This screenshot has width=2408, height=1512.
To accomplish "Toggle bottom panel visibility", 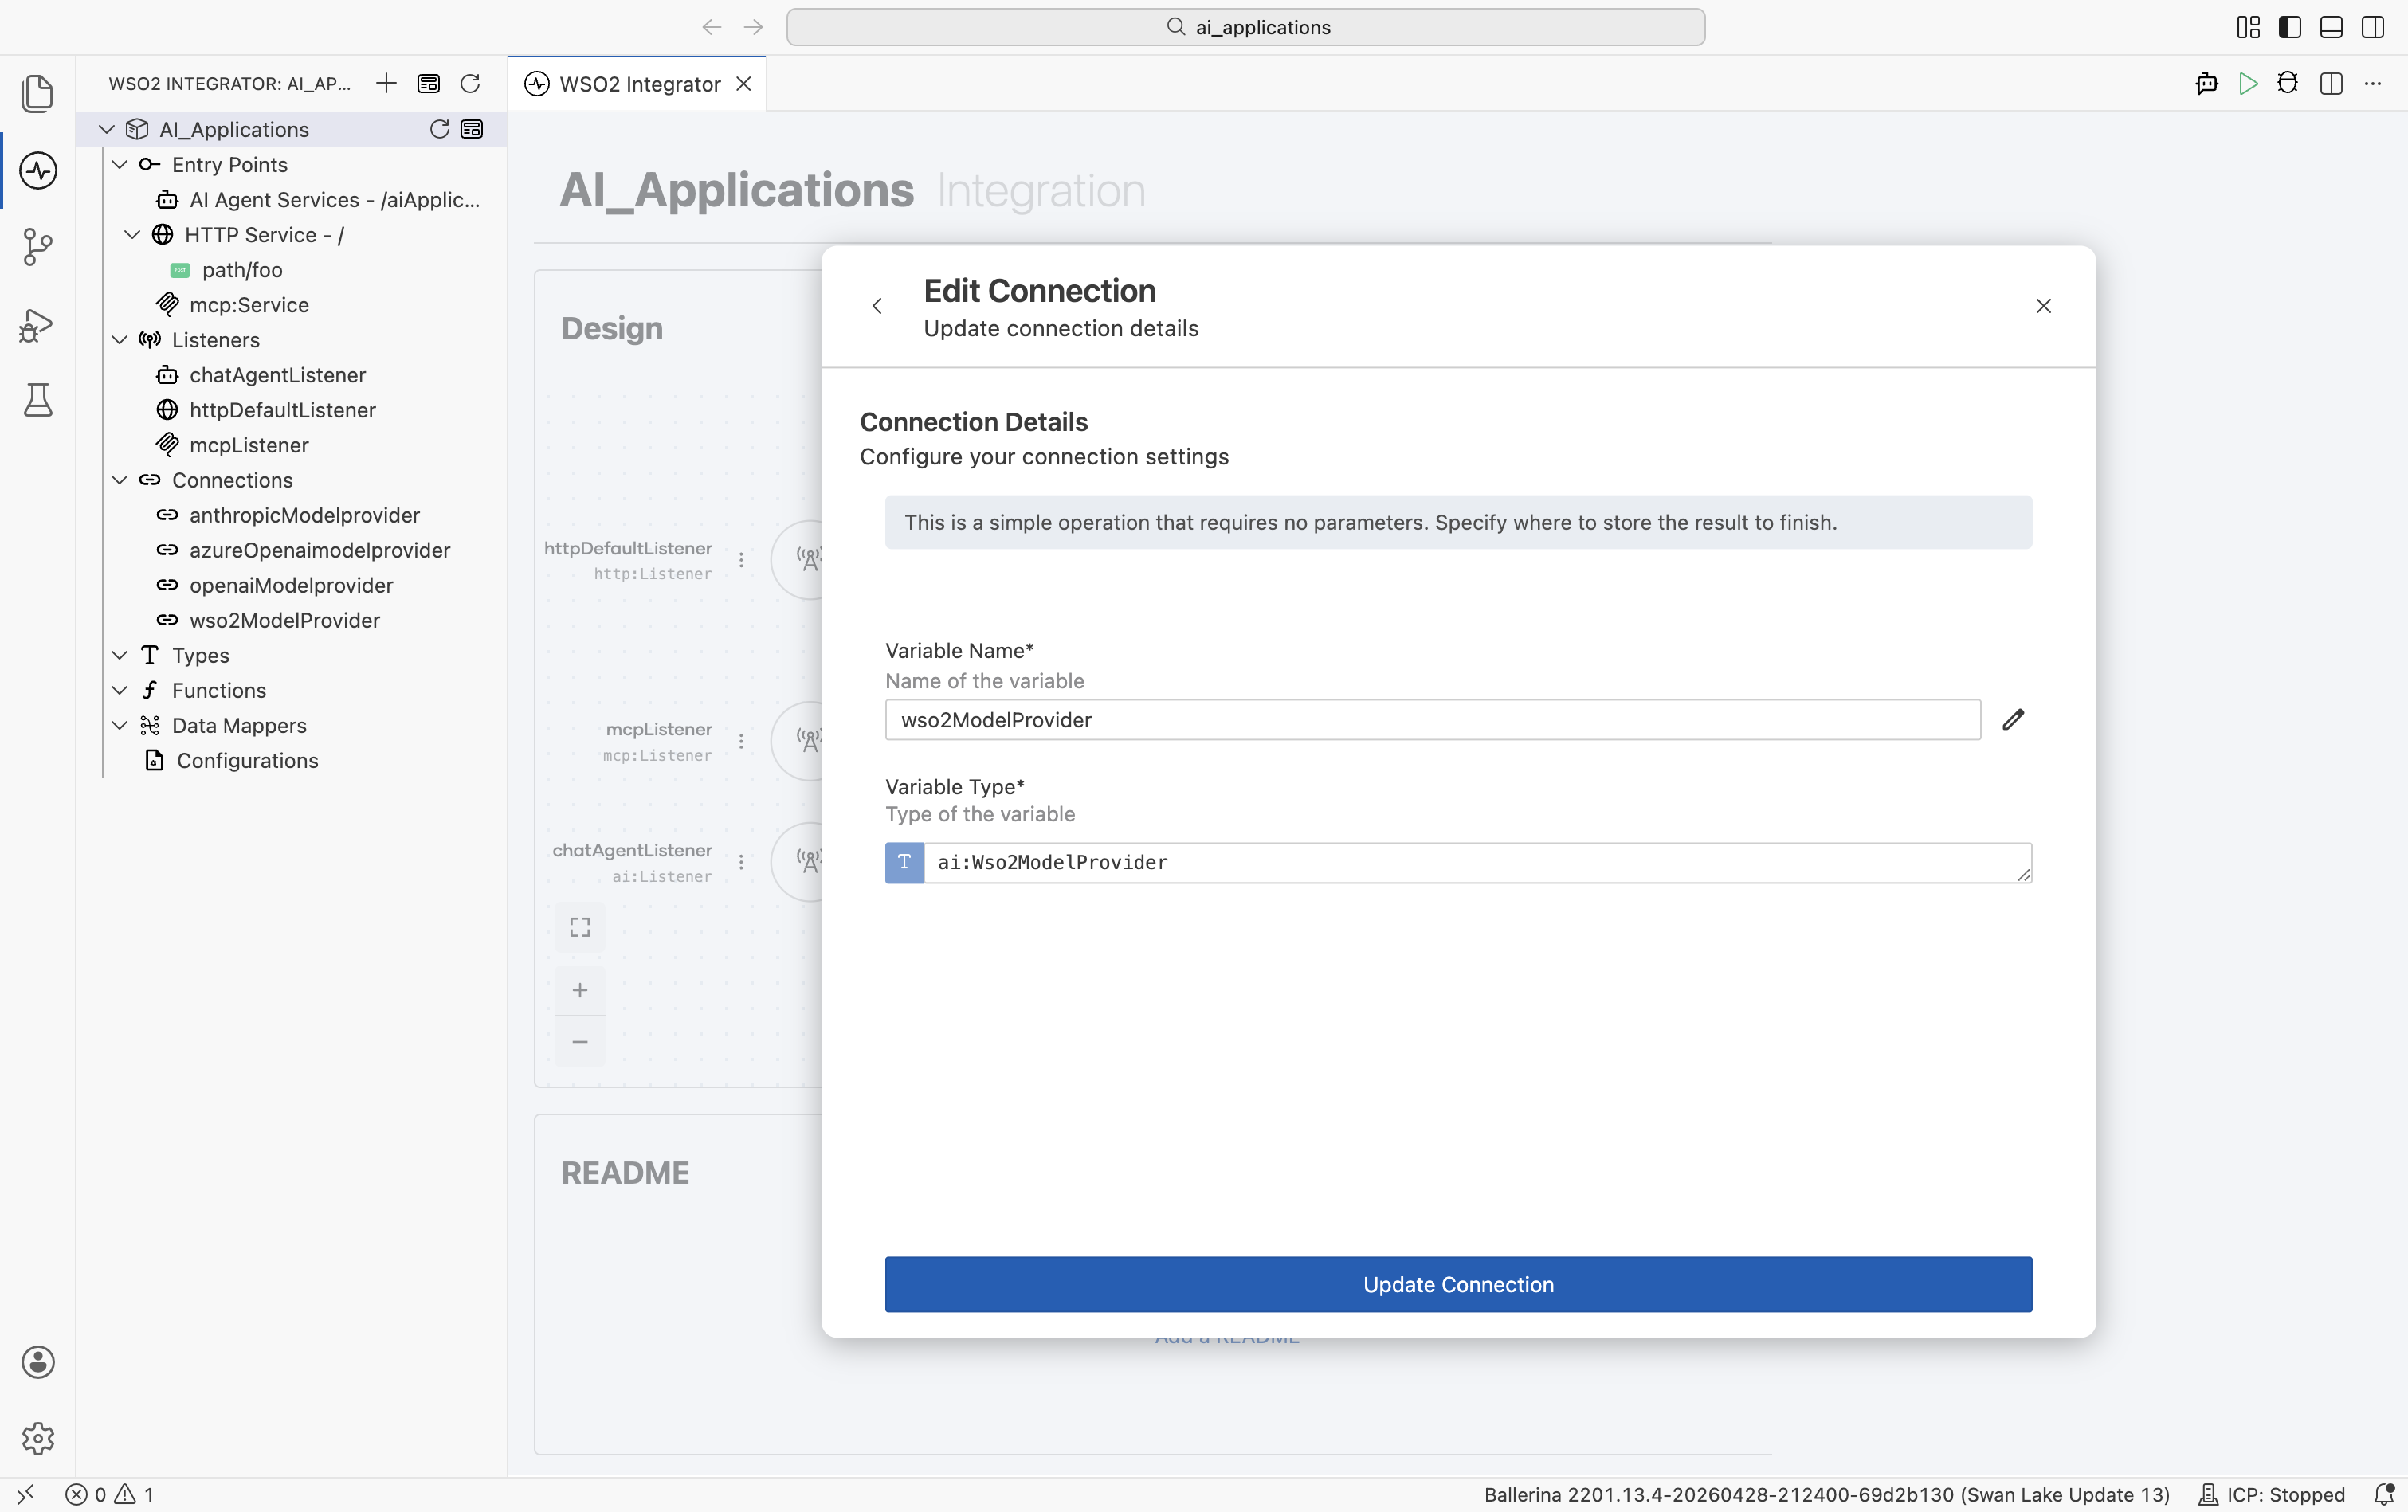I will pyautogui.click(x=2331, y=27).
